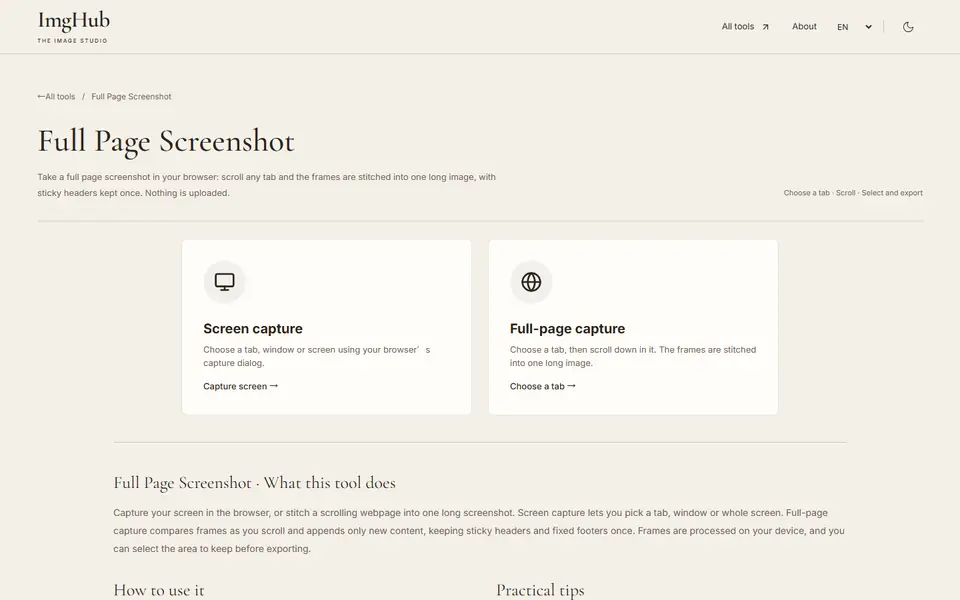Click the Full Page Screenshot main heading
Viewport: 960px width, 600px height.
[166, 141]
